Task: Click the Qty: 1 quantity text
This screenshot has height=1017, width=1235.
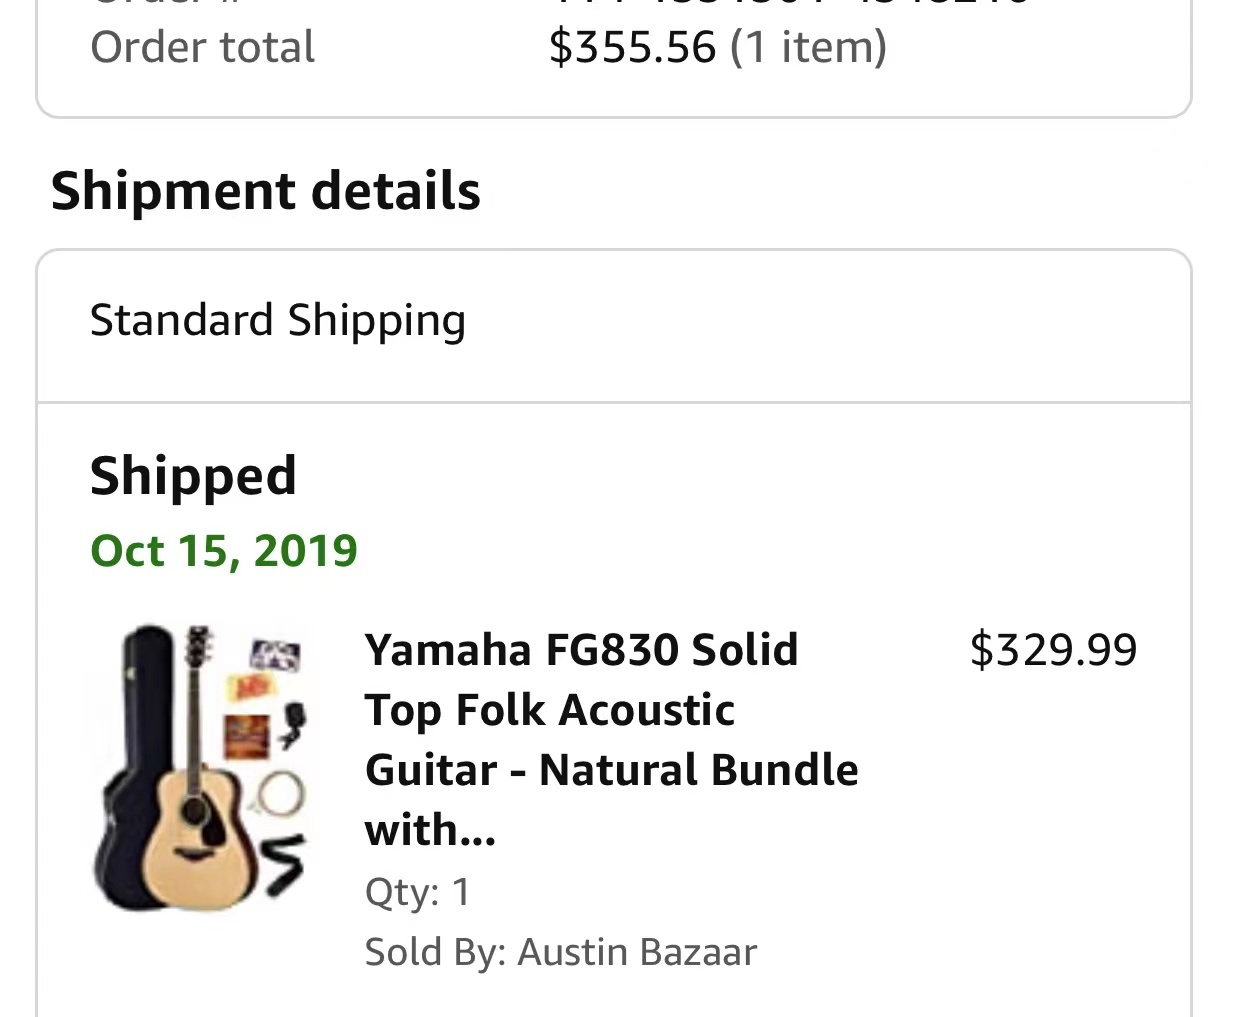Action: [417, 891]
